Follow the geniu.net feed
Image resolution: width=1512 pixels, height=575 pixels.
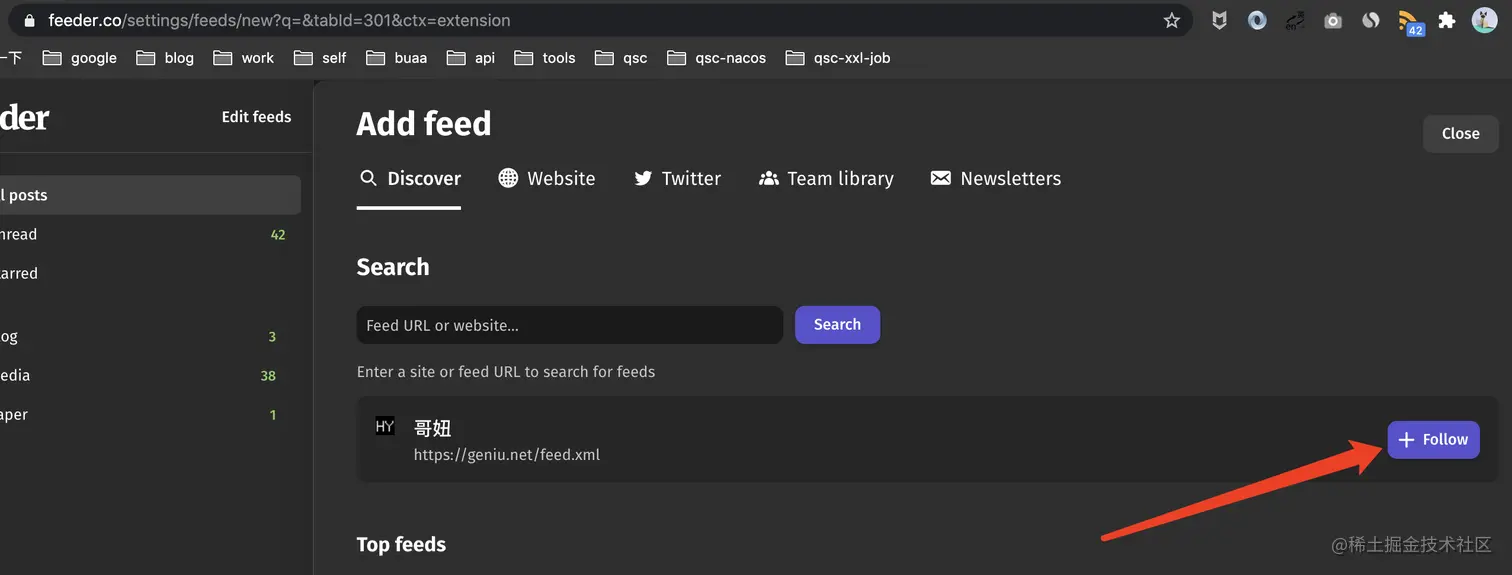pyautogui.click(x=1433, y=440)
